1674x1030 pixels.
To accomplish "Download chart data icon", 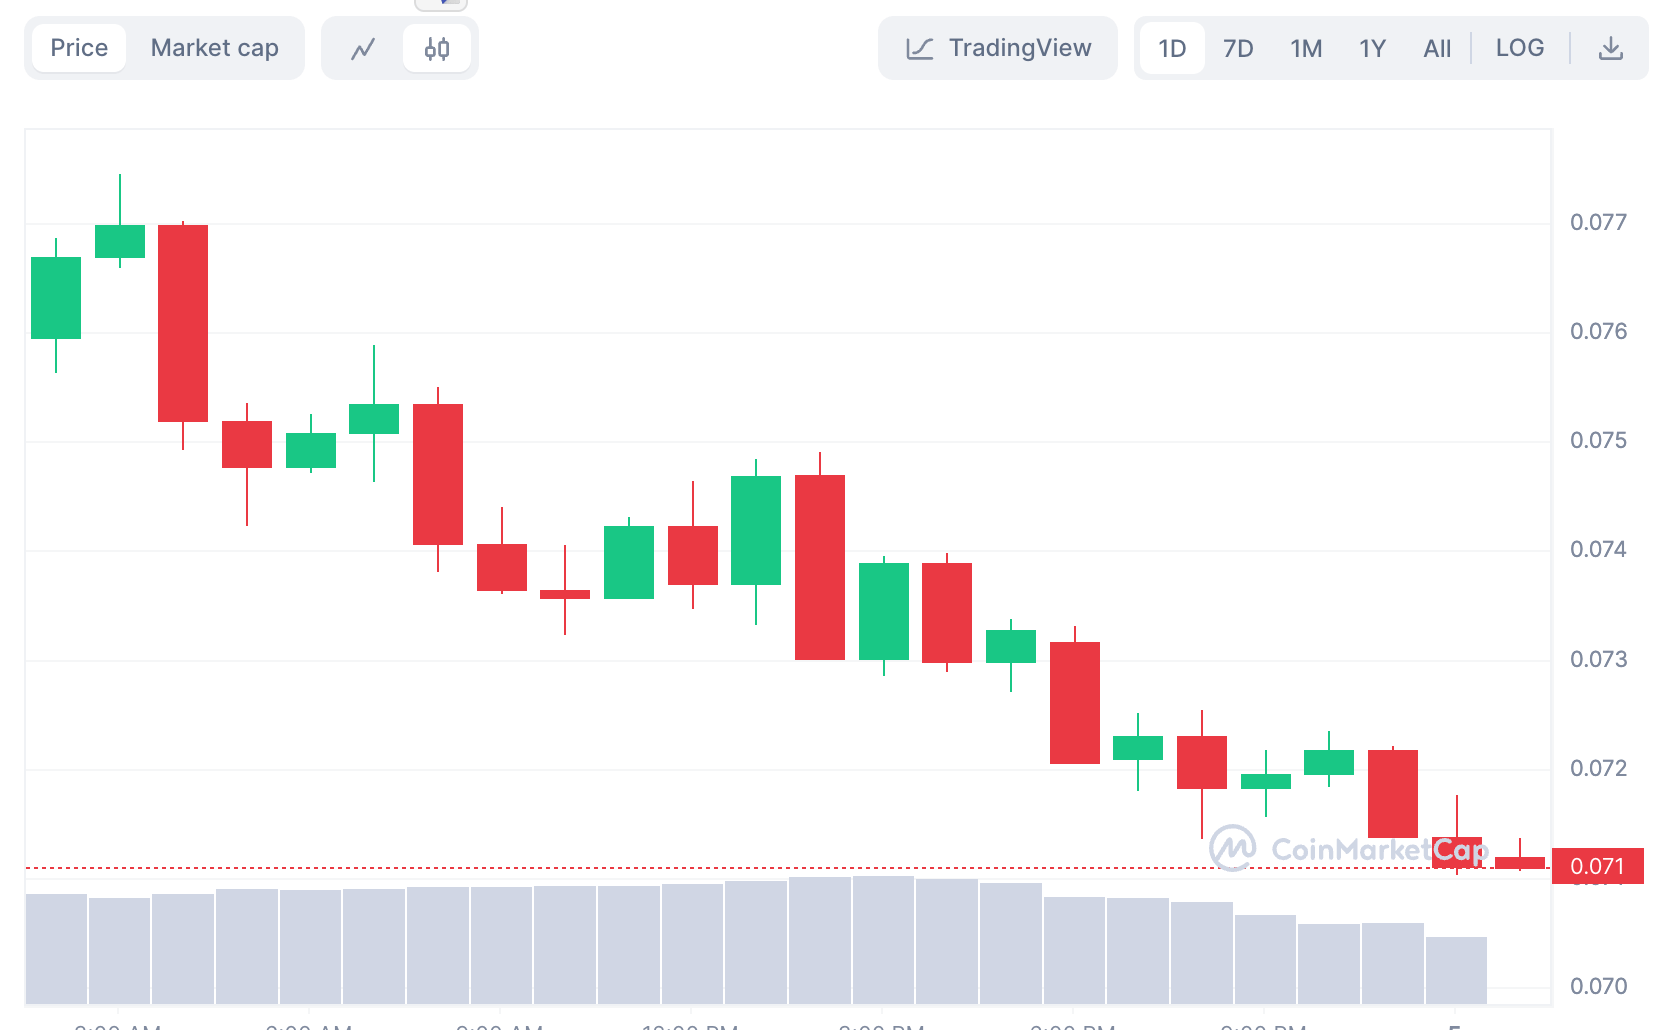I will tap(1610, 48).
